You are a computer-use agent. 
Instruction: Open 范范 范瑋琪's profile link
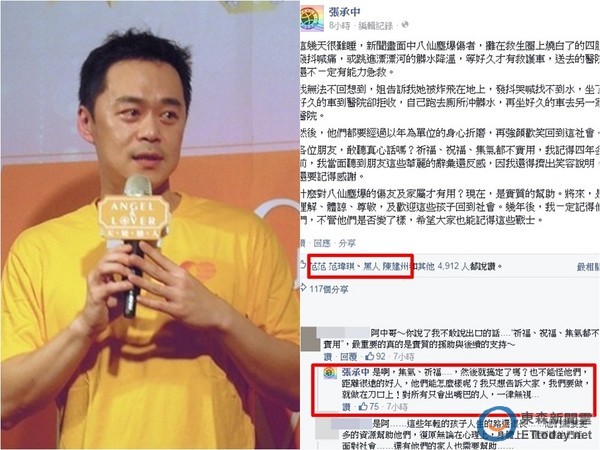click(x=331, y=267)
